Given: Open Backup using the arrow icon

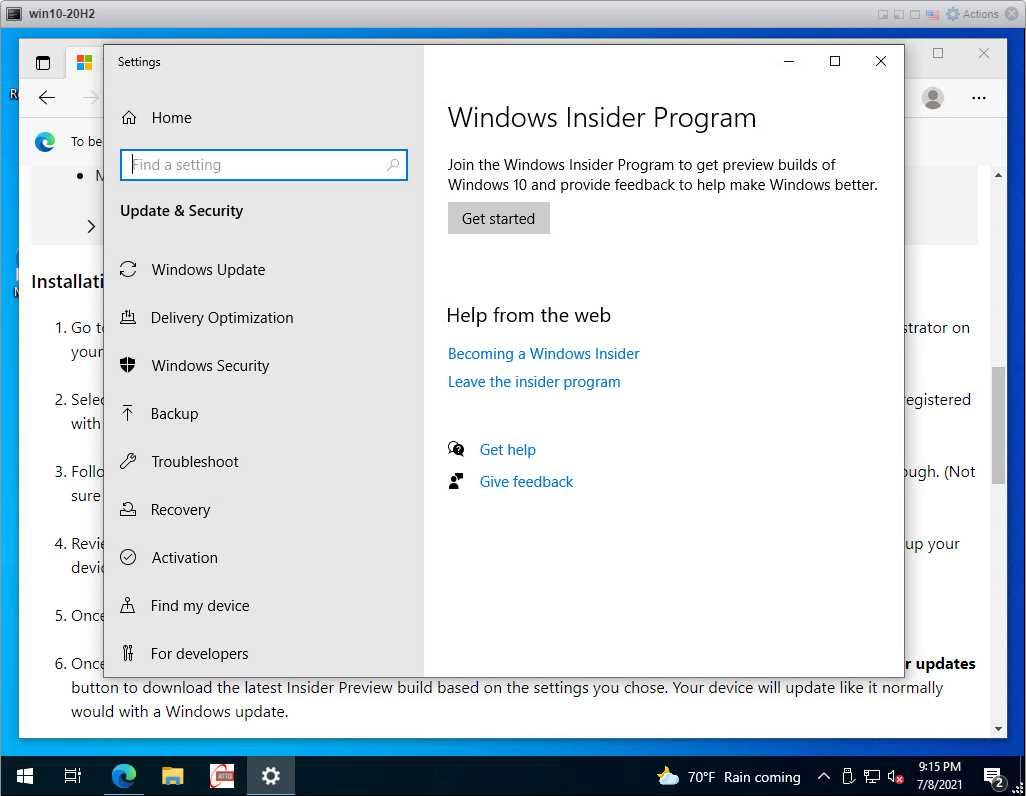Looking at the screenshot, I should [x=128, y=413].
